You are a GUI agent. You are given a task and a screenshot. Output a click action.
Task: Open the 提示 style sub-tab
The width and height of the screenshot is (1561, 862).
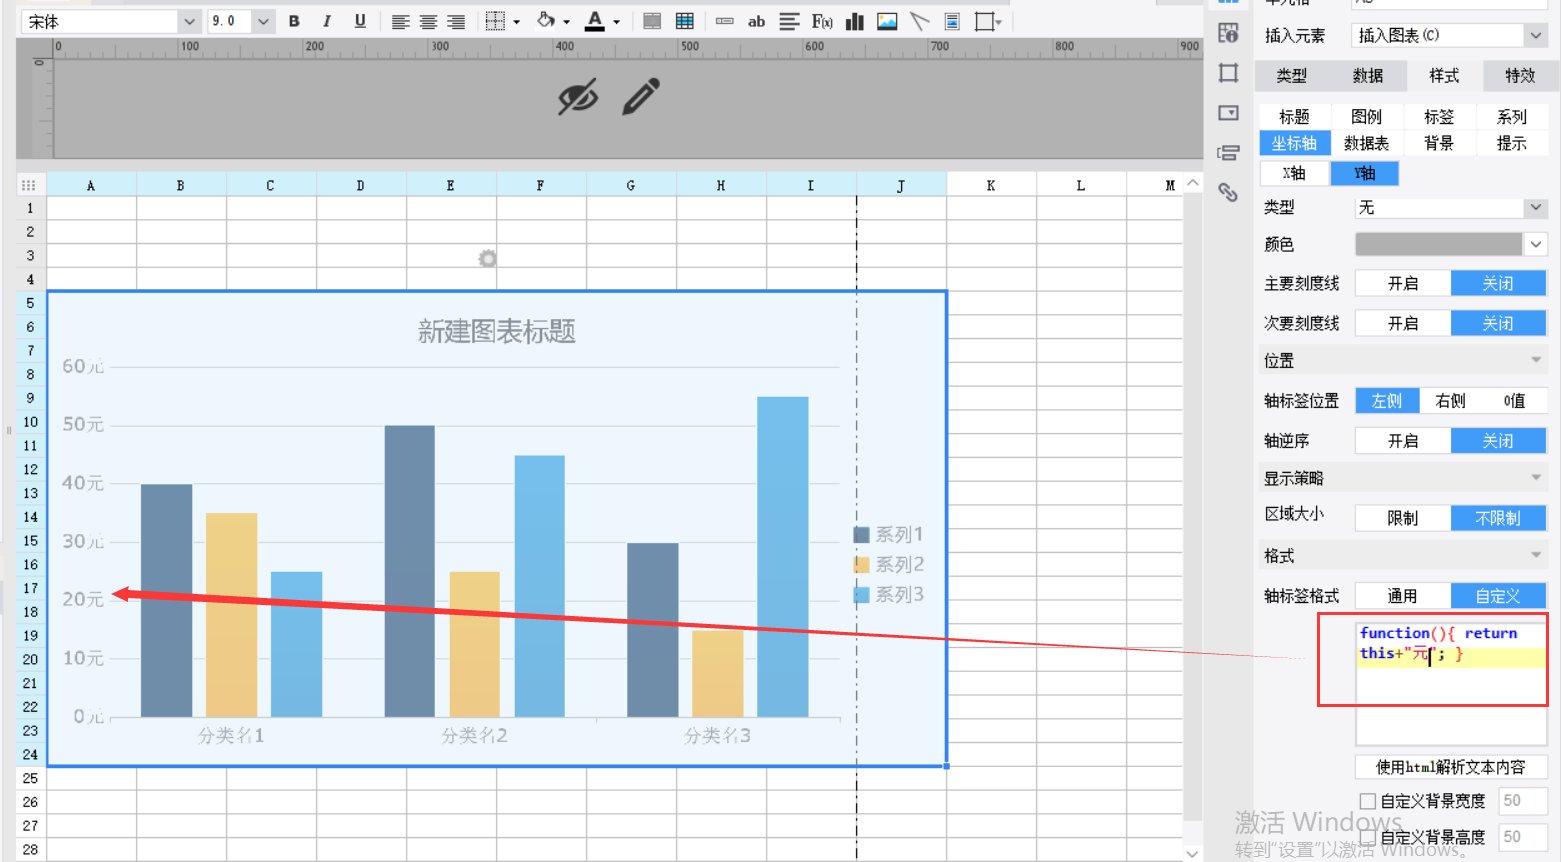coord(1511,144)
